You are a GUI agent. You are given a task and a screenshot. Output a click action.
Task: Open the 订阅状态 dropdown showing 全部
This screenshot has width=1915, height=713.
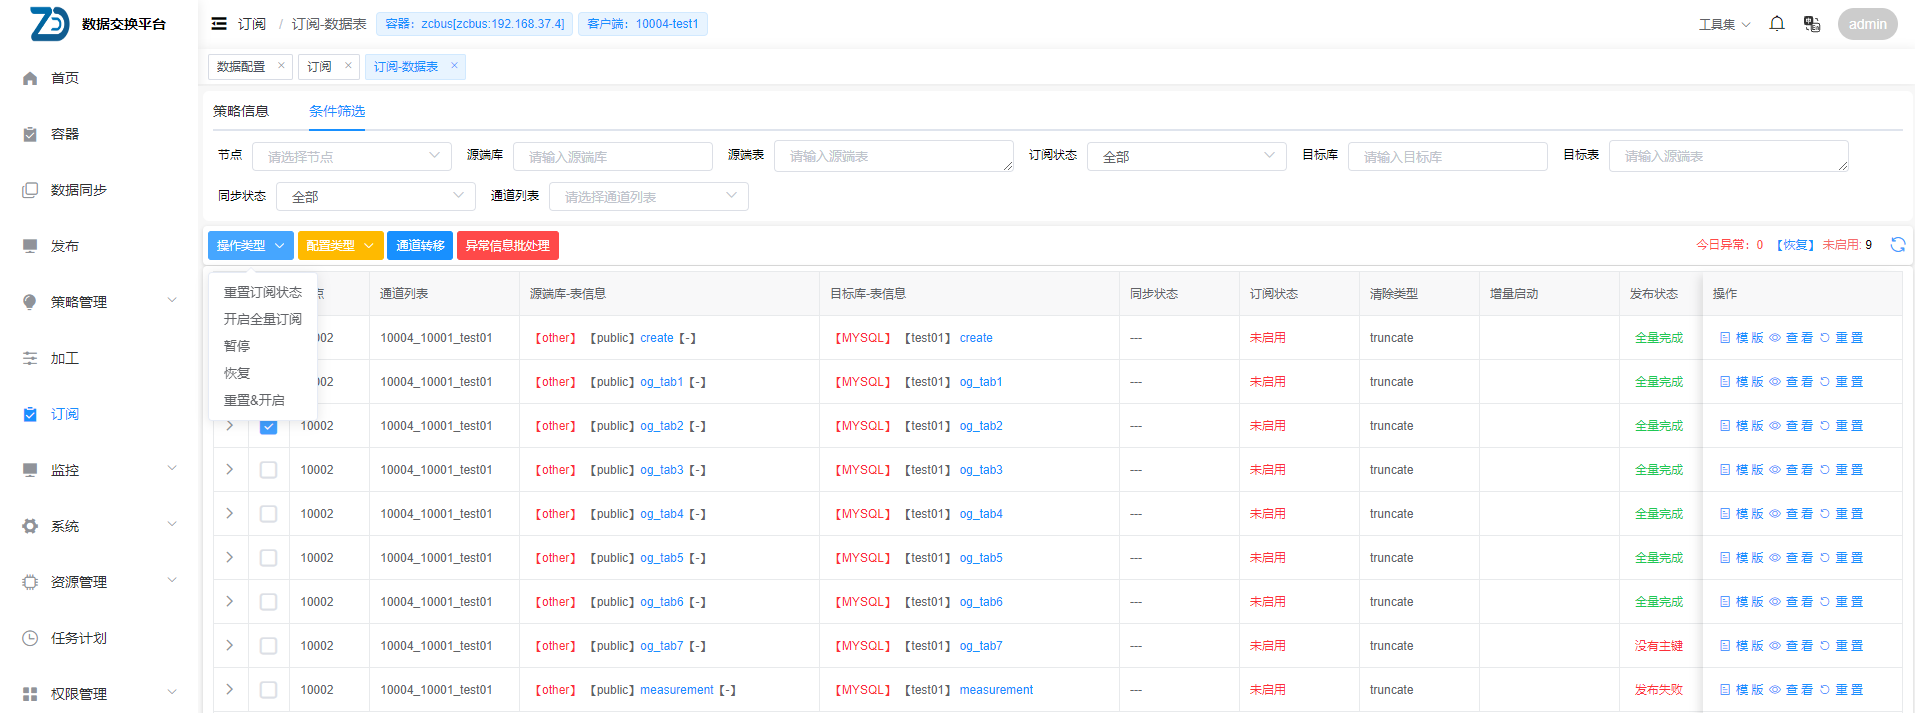pyautogui.click(x=1186, y=156)
